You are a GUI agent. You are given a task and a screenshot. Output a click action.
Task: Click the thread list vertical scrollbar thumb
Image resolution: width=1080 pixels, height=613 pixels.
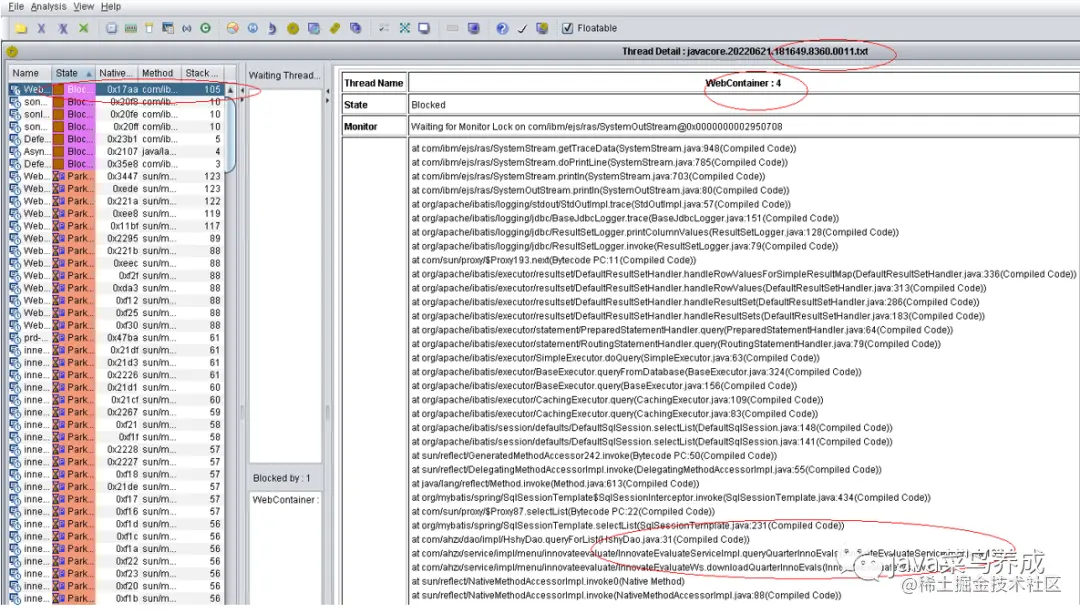[230, 134]
